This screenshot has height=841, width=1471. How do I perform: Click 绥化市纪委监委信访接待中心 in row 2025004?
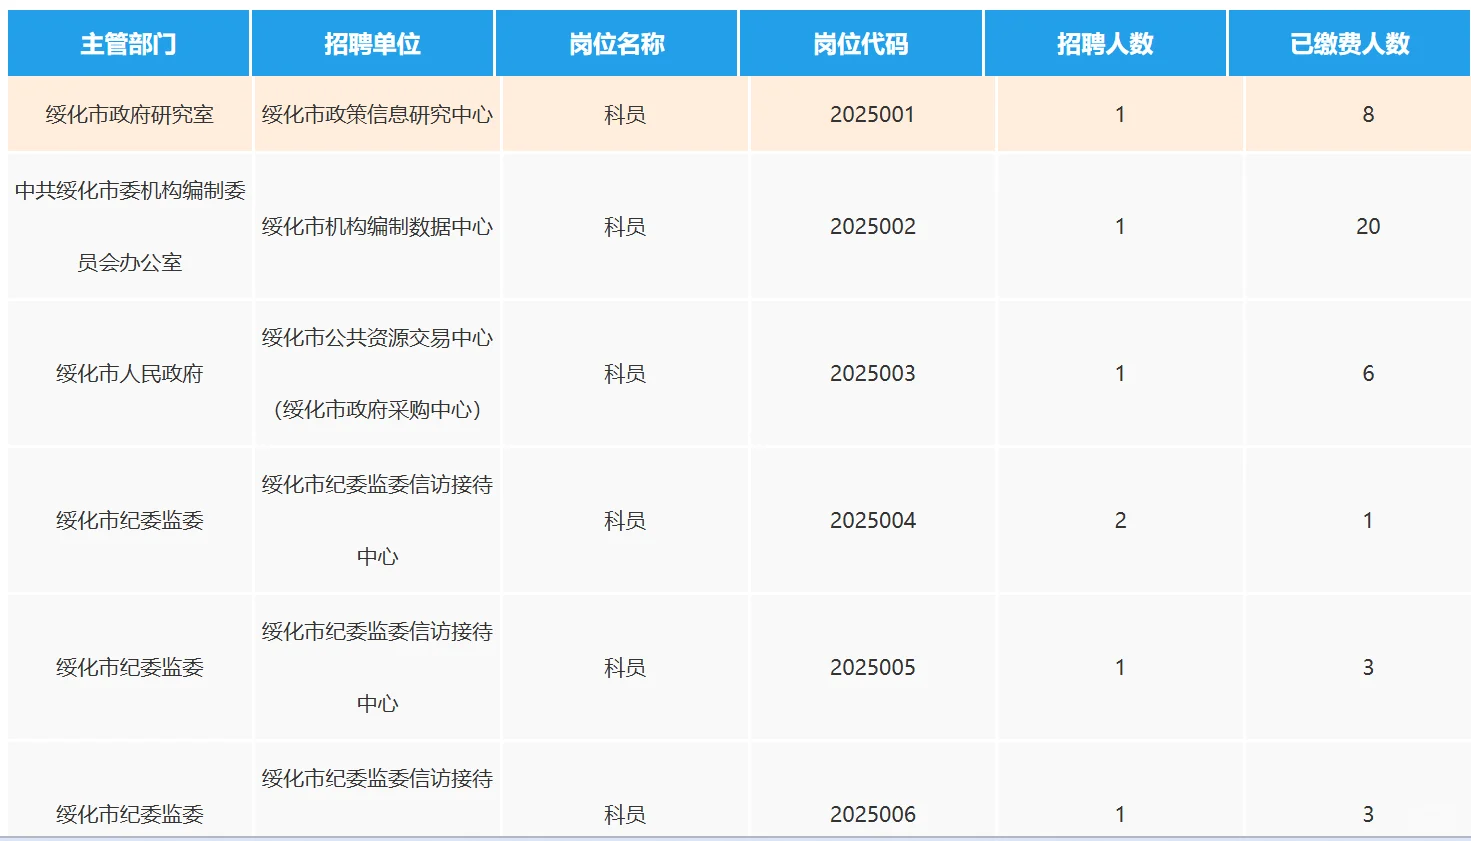(x=377, y=521)
